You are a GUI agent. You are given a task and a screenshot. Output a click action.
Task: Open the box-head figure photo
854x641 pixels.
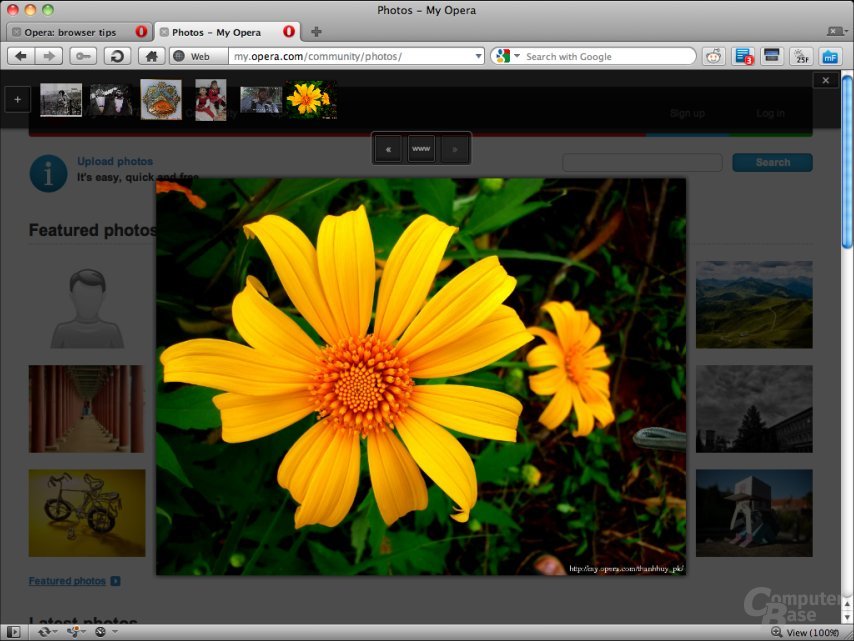click(754, 513)
